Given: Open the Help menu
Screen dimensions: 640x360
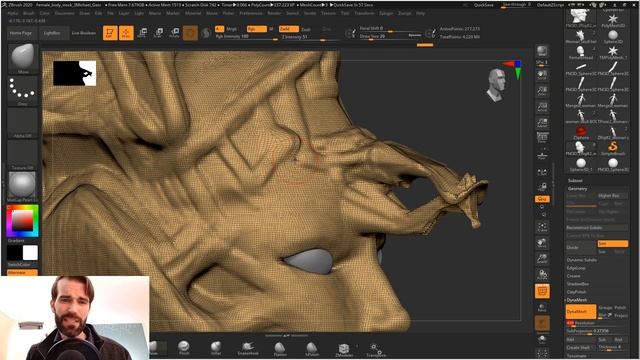Looking at the screenshot, I should (420, 13).
